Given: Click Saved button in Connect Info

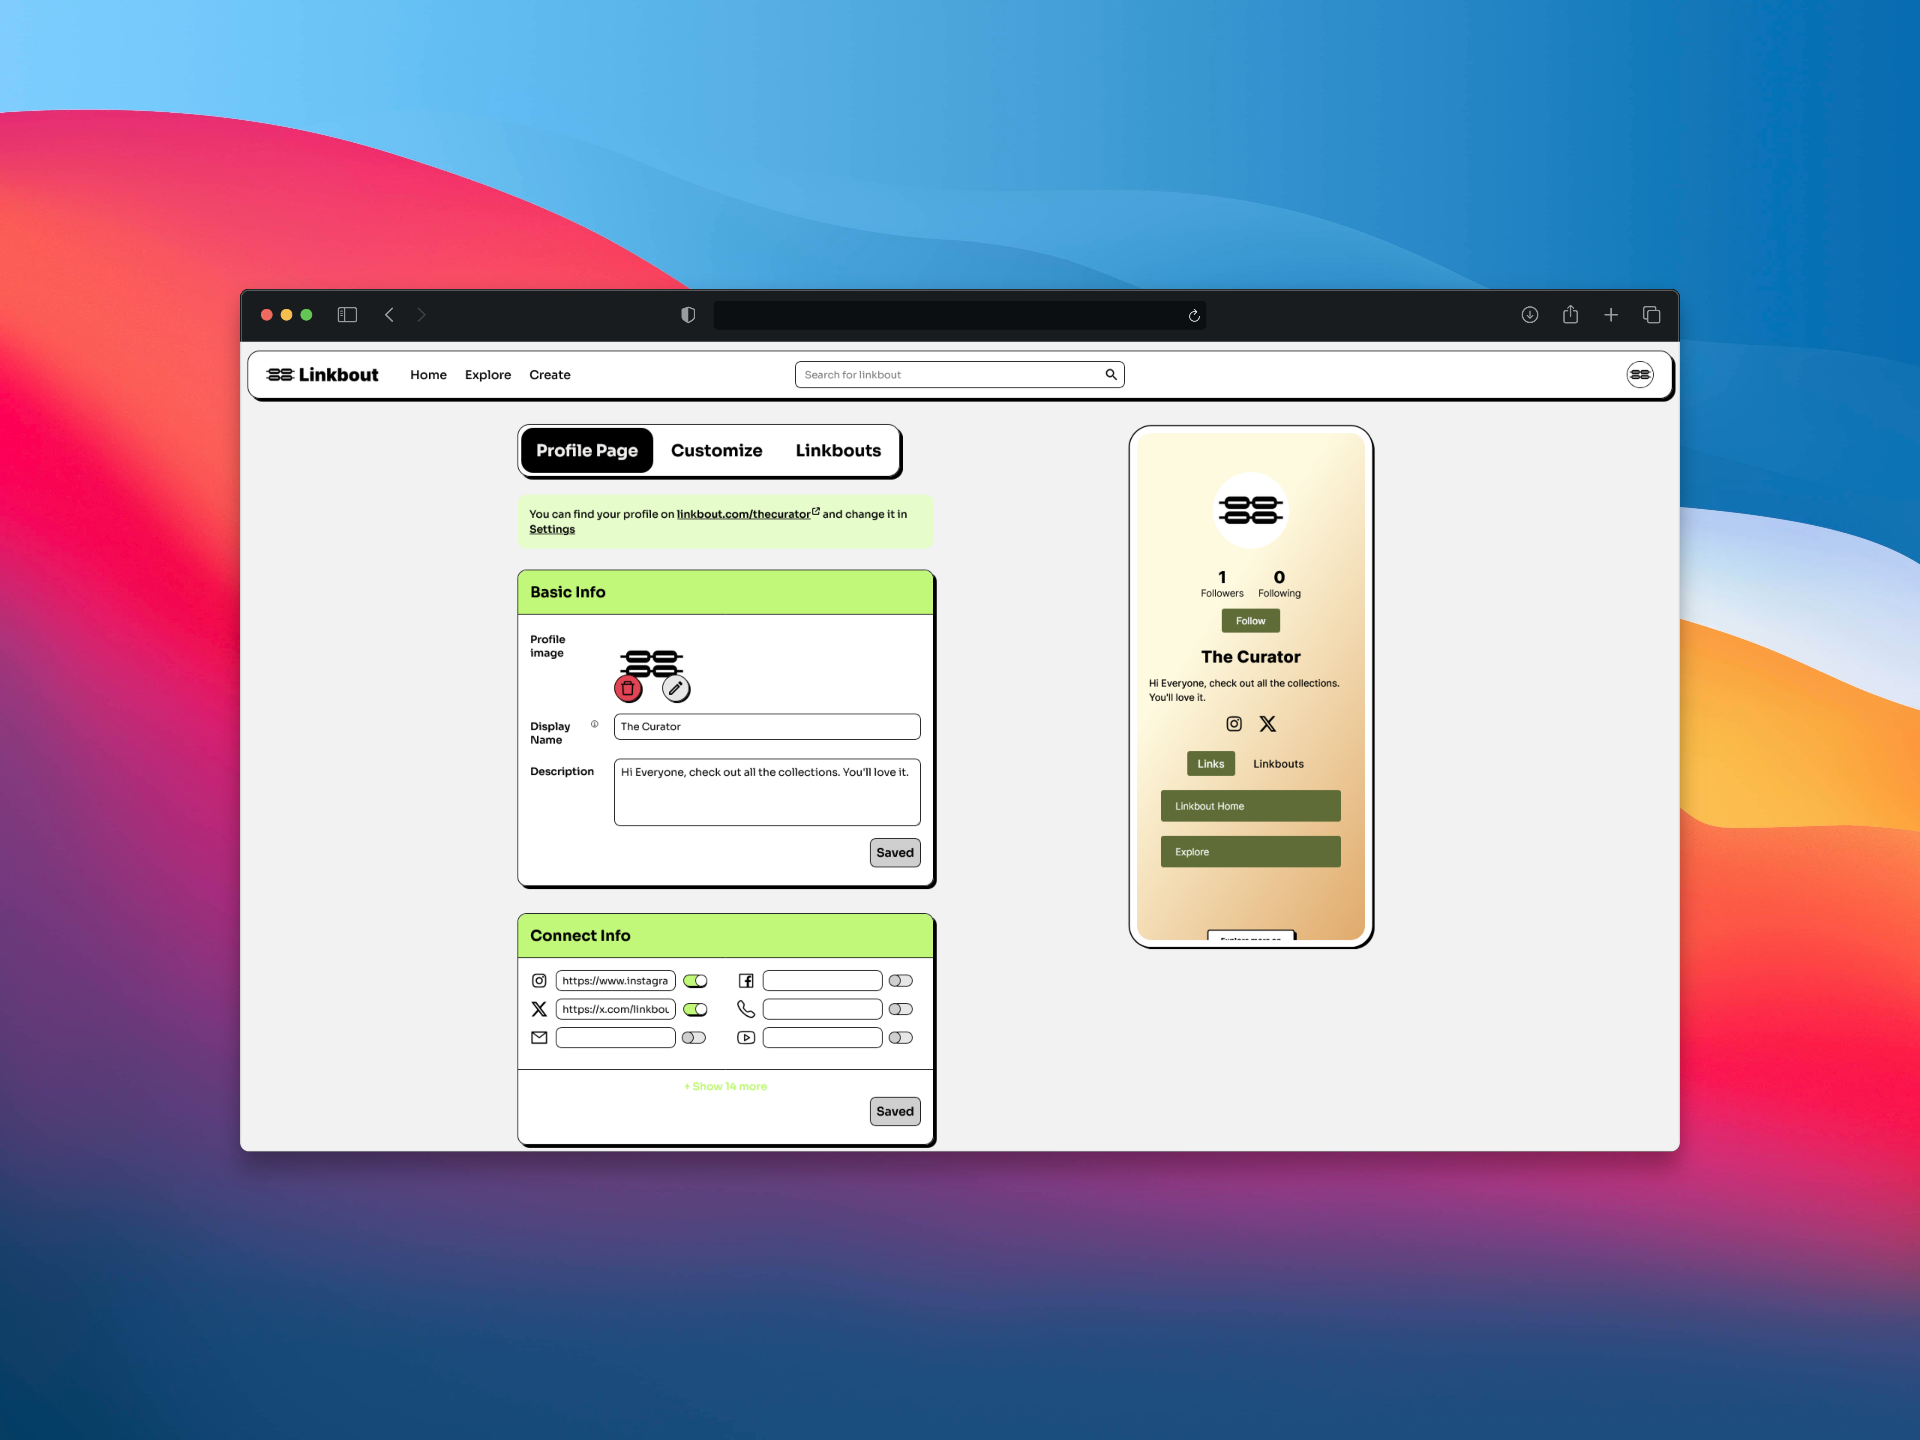Looking at the screenshot, I should point(895,1111).
